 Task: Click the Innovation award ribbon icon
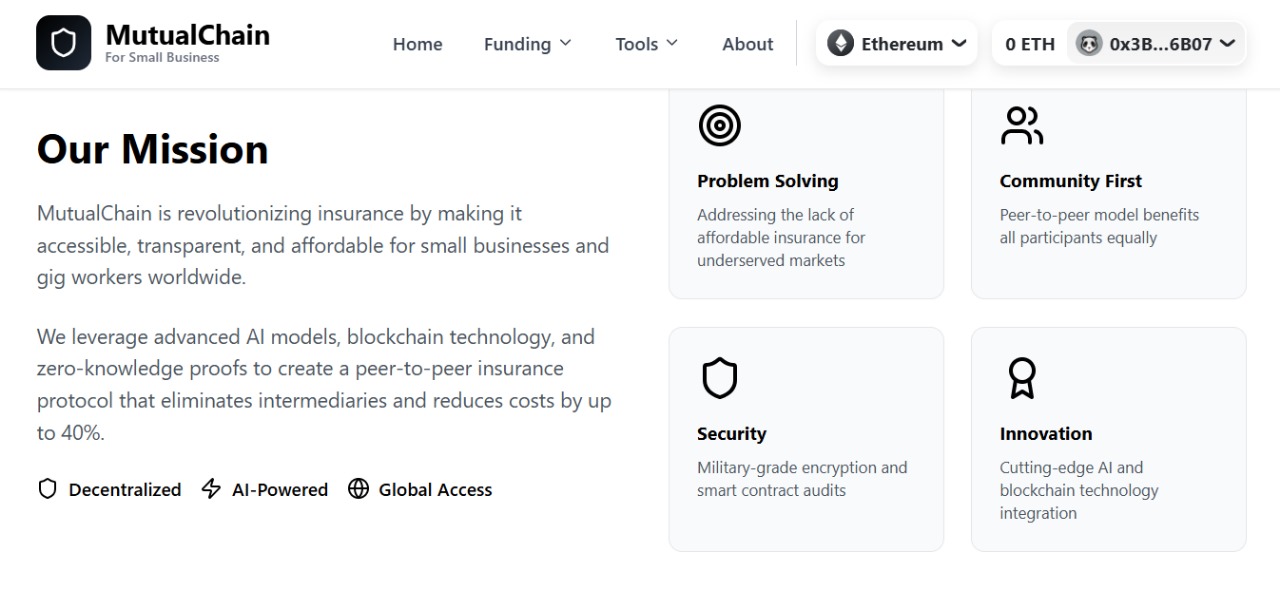tap(1021, 379)
